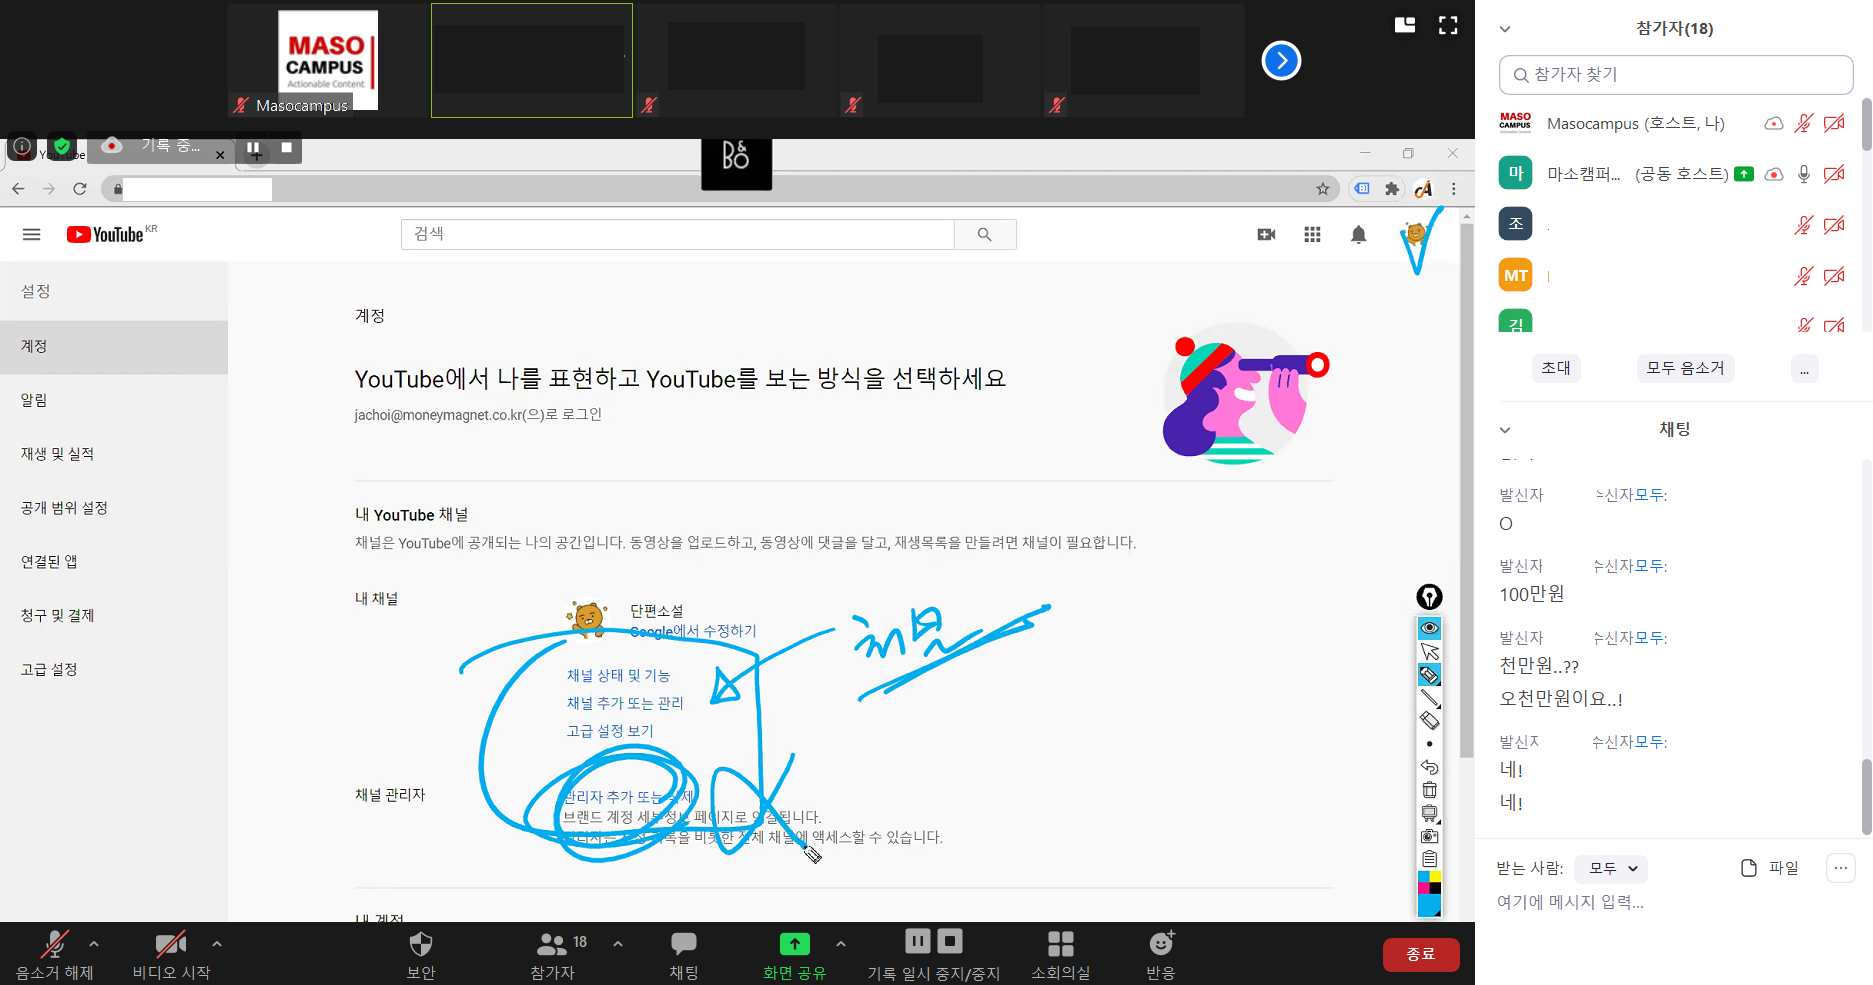The image size is (1873, 985).
Task: Click the trash can to clear drawings
Action: pos(1429,790)
